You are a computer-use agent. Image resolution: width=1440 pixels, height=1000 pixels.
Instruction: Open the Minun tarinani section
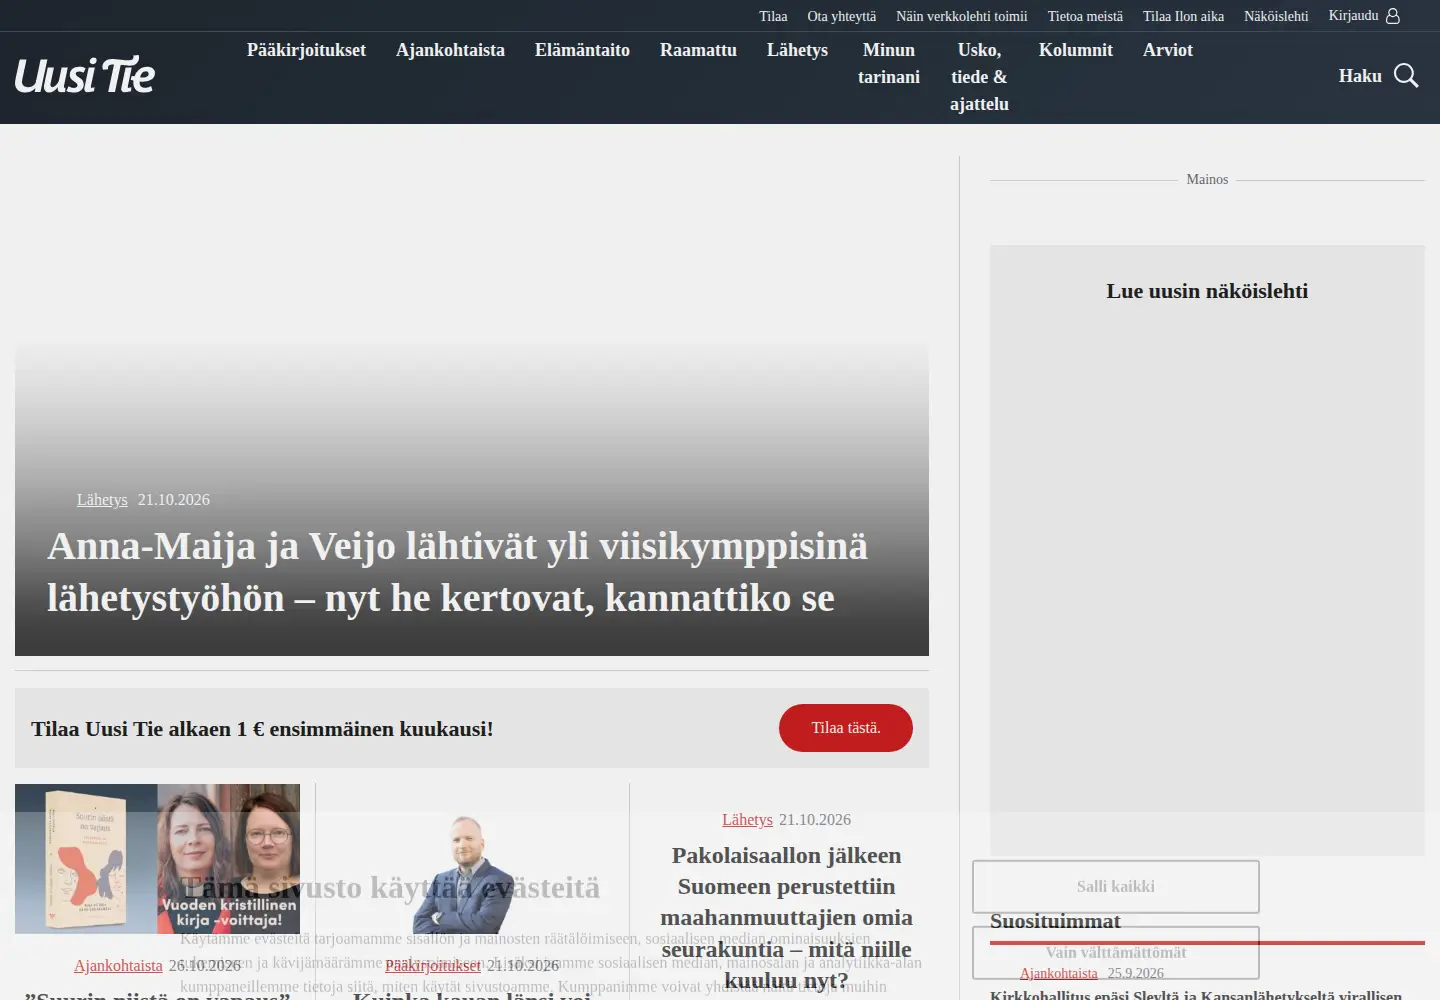coord(889,63)
